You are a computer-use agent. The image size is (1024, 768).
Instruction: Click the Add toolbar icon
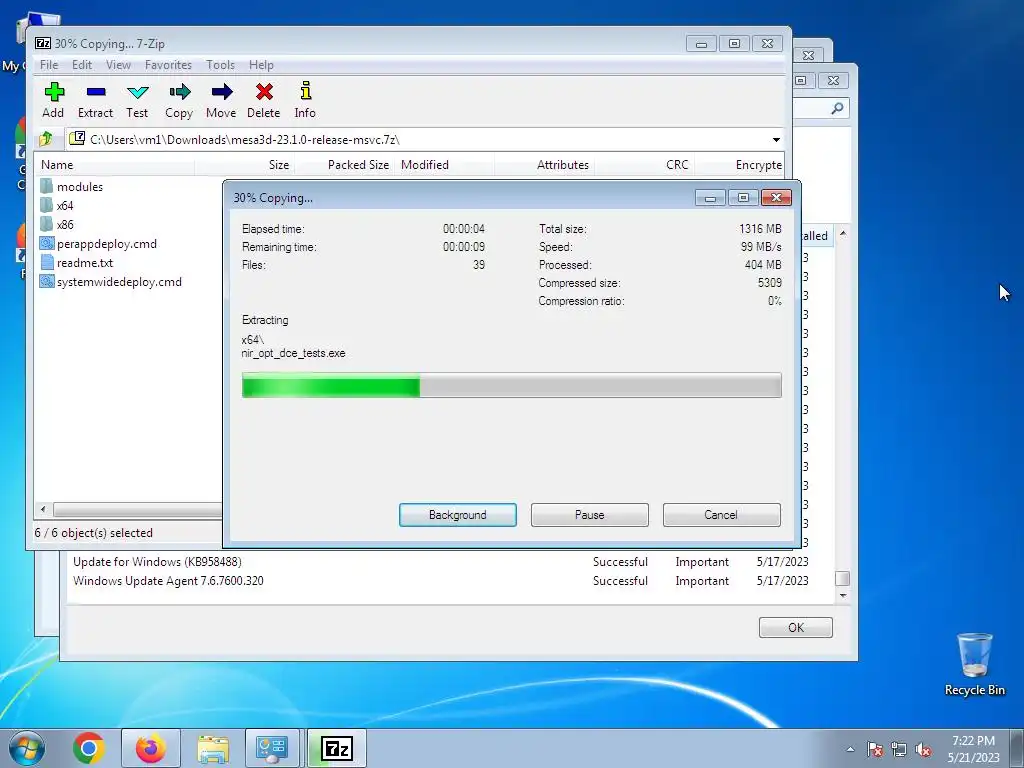pos(54,92)
